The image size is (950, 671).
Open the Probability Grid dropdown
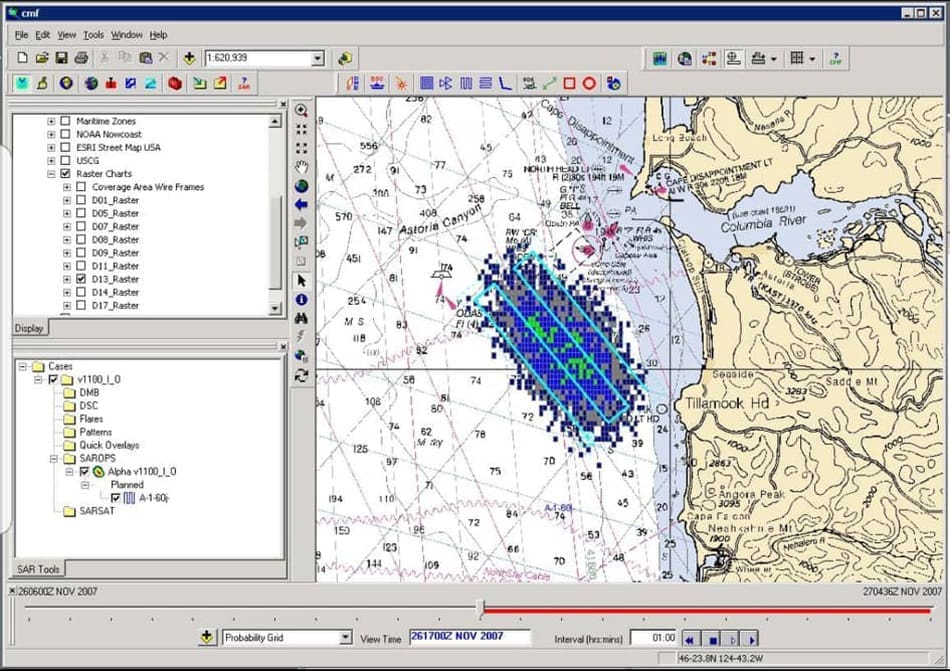tap(345, 638)
